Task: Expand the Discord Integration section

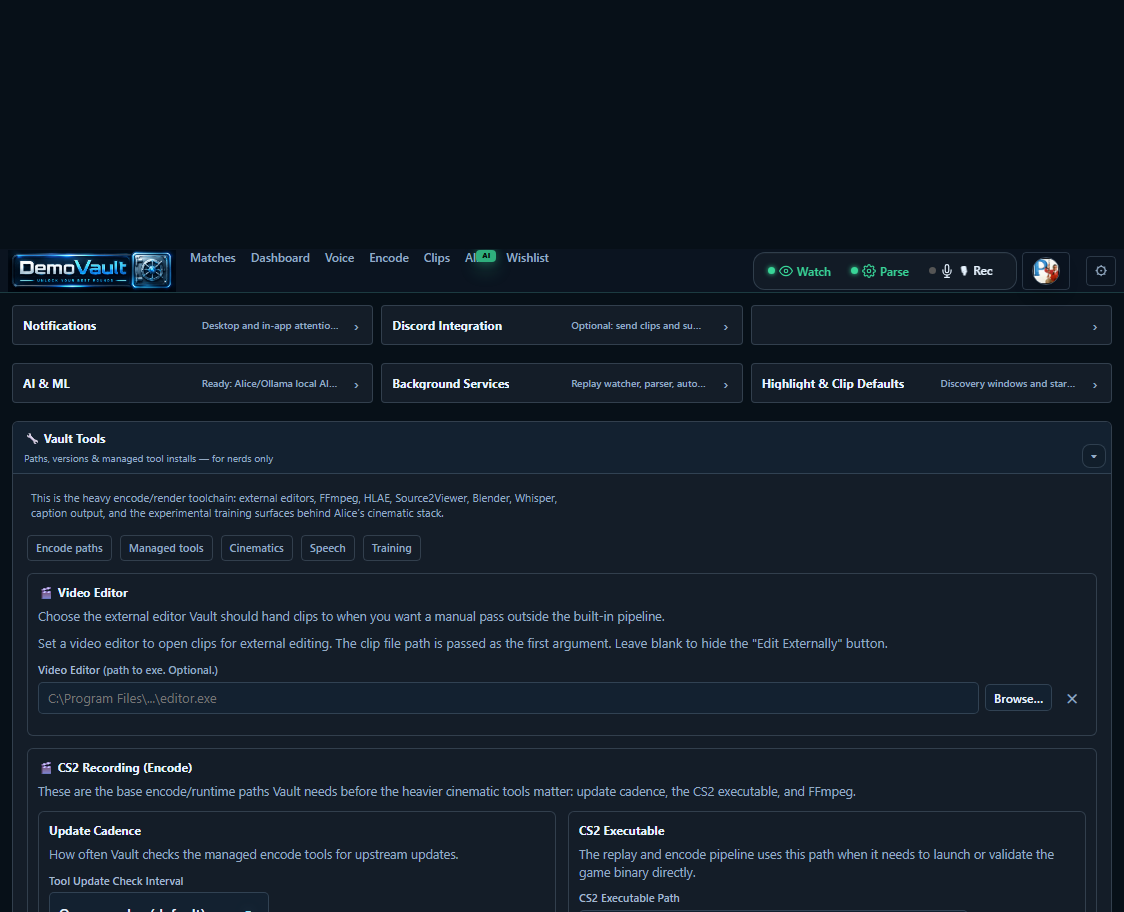Action: [561, 326]
